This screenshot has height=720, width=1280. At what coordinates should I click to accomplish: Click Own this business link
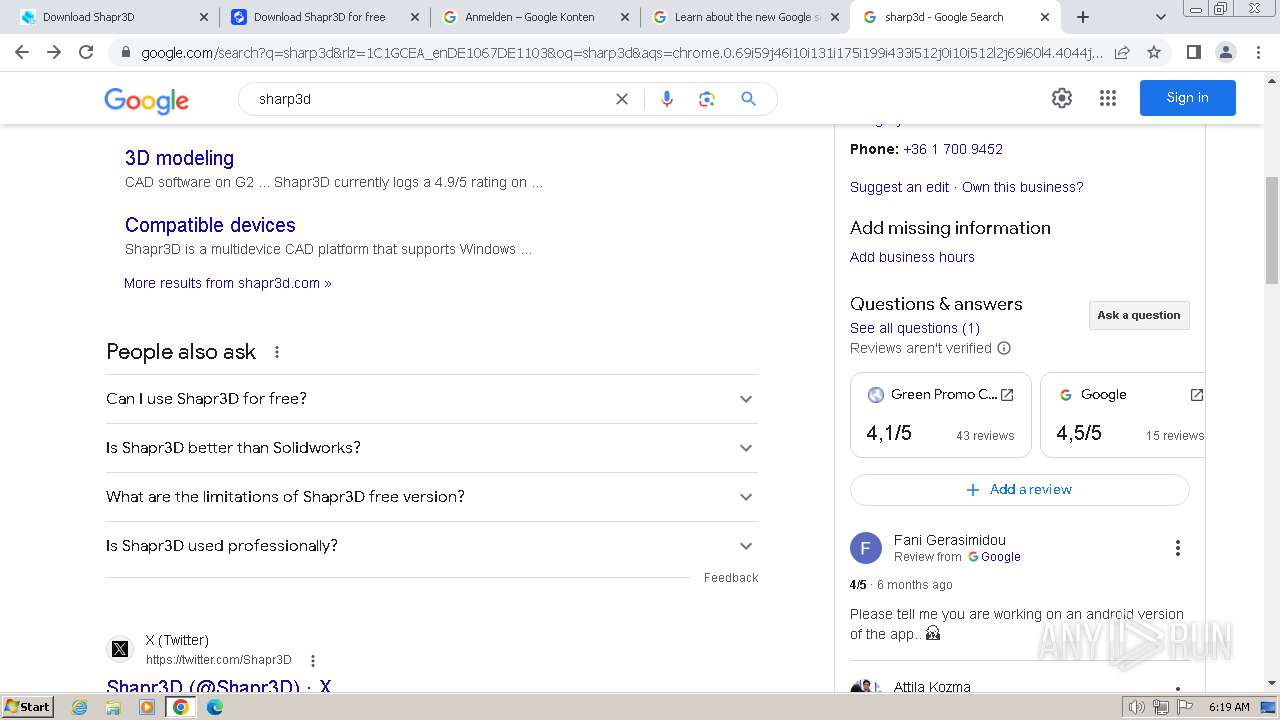(x=1022, y=187)
